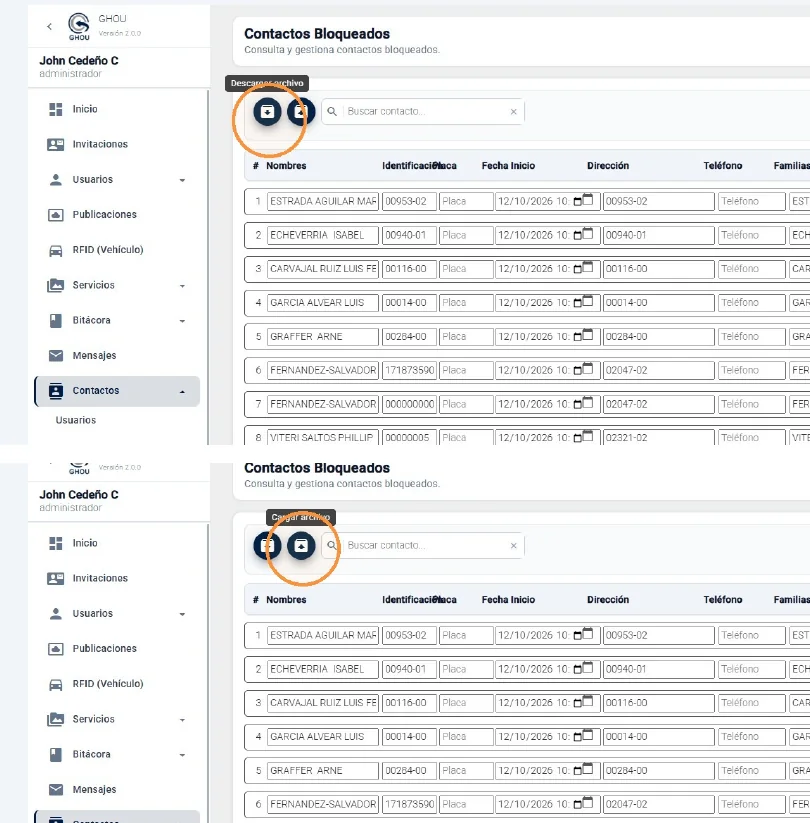Click Teléfono field in CARVAJAL RUIZ row, top screenshot

tap(751, 269)
